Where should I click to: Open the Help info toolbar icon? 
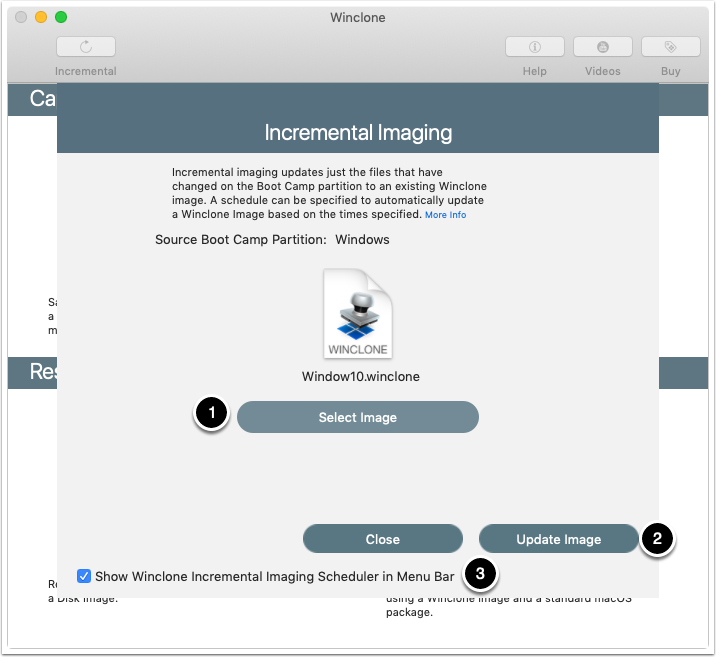tap(535, 47)
